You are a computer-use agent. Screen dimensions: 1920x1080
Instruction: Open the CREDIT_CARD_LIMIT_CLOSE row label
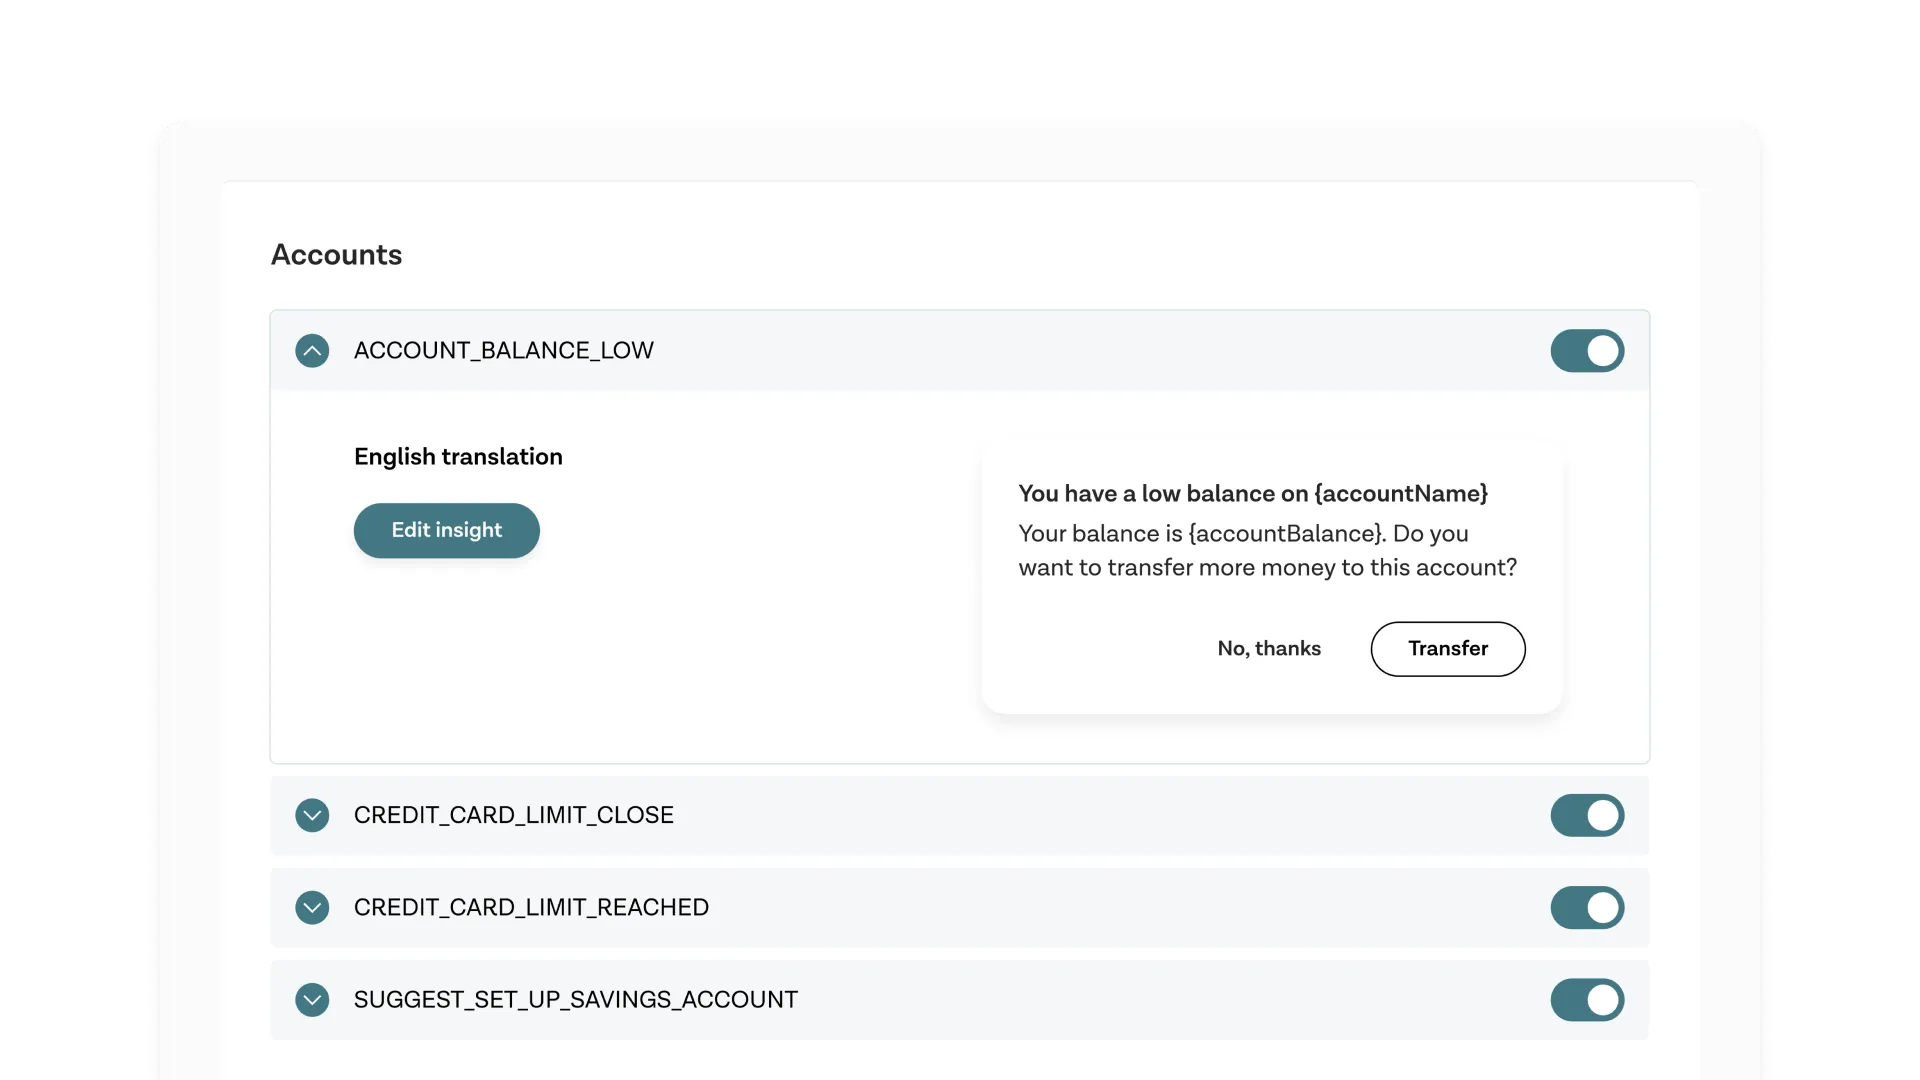(x=513, y=815)
